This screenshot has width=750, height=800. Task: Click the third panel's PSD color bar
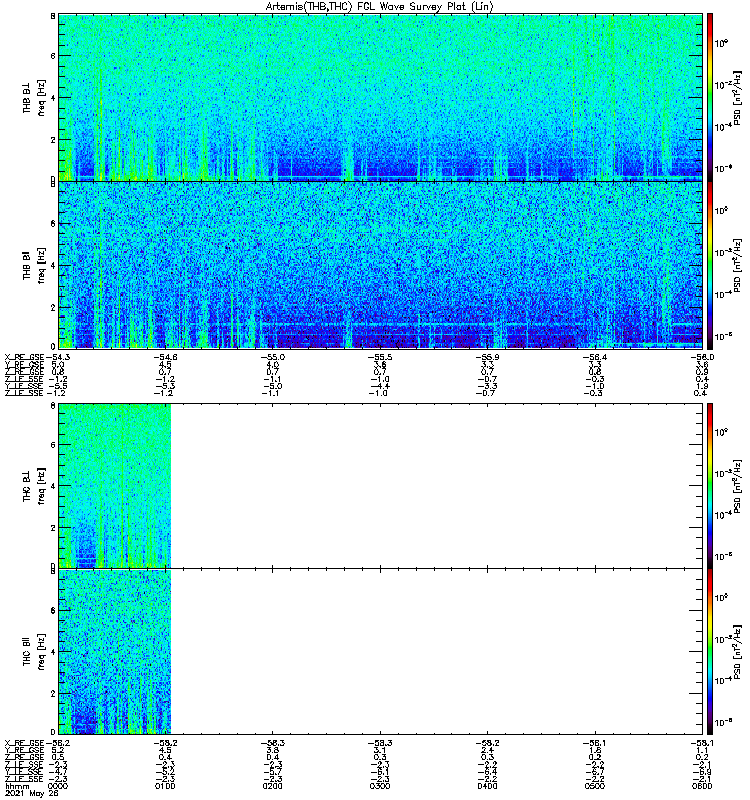click(710, 486)
